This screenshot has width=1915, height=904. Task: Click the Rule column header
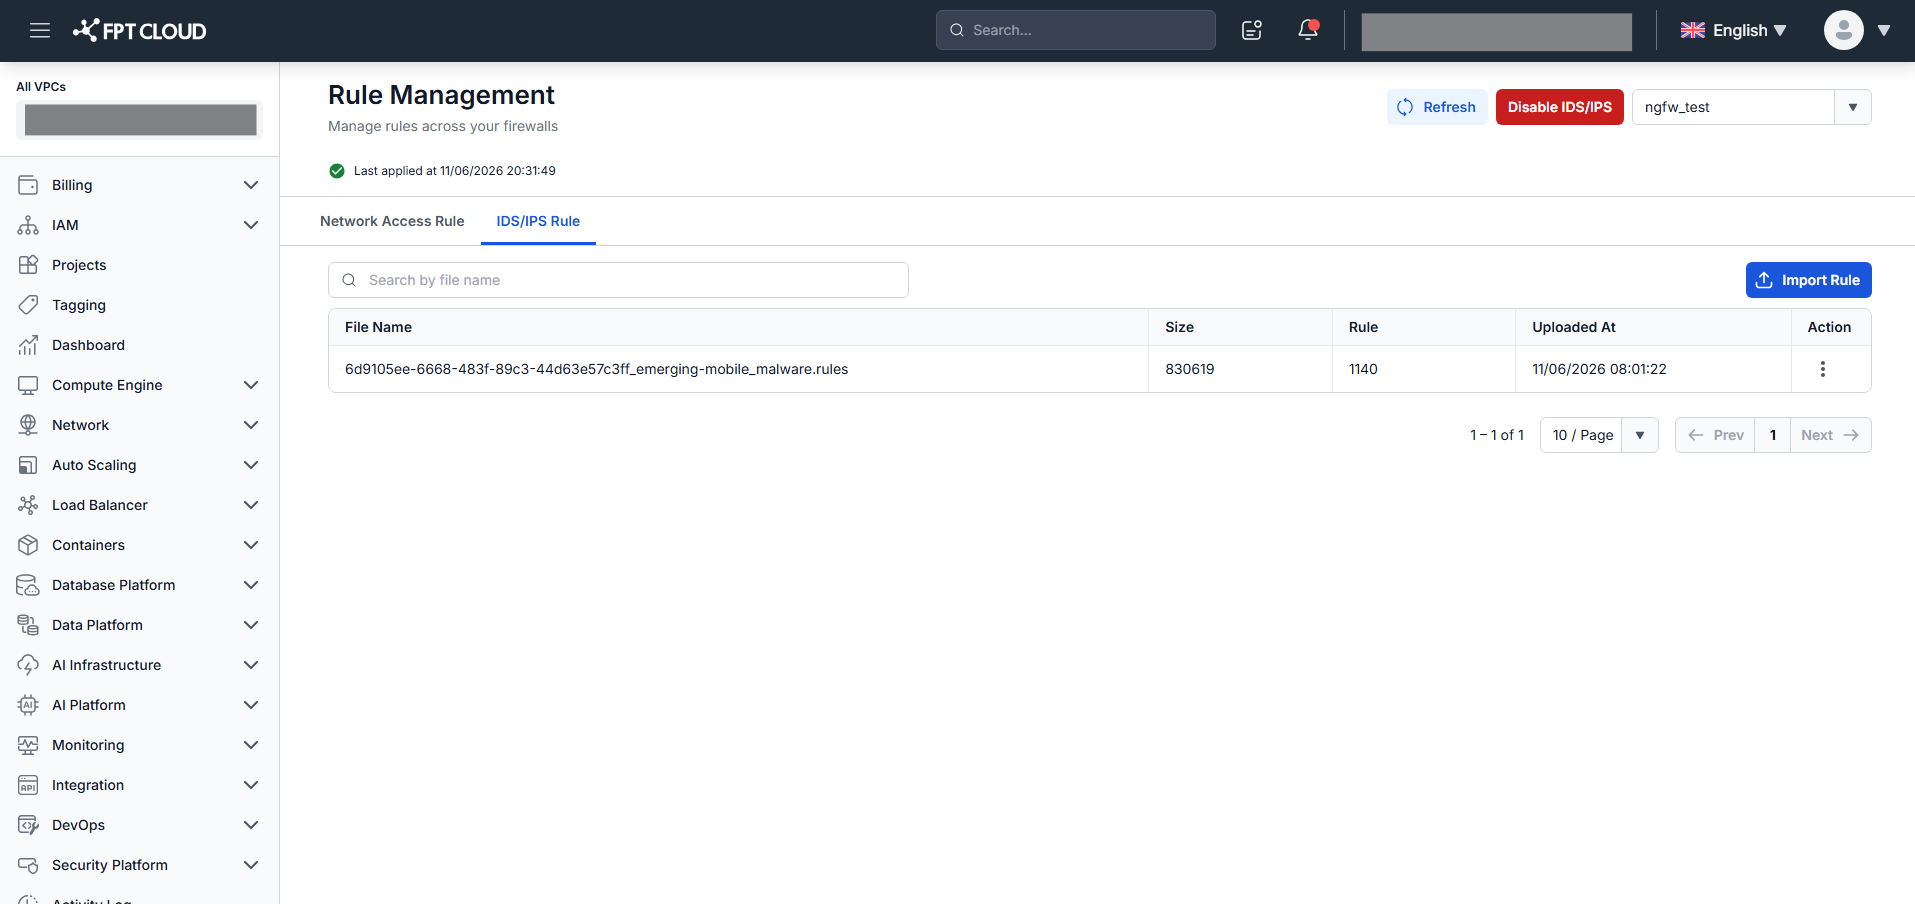(x=1363, y=327)
